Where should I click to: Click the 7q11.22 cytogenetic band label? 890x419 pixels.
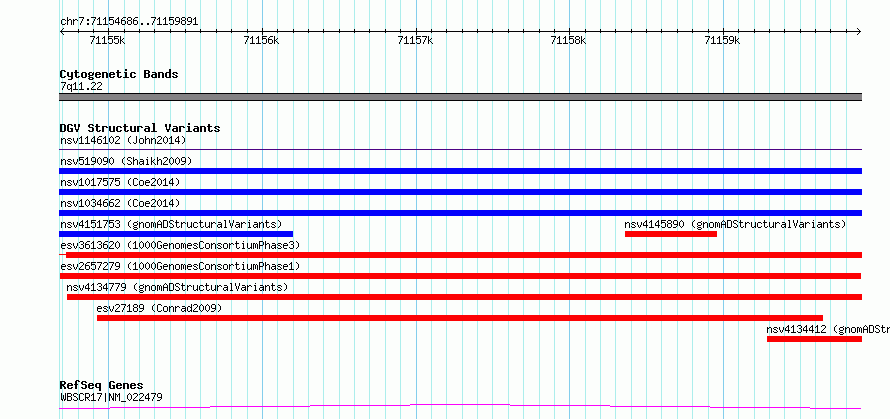click(81, 86)
